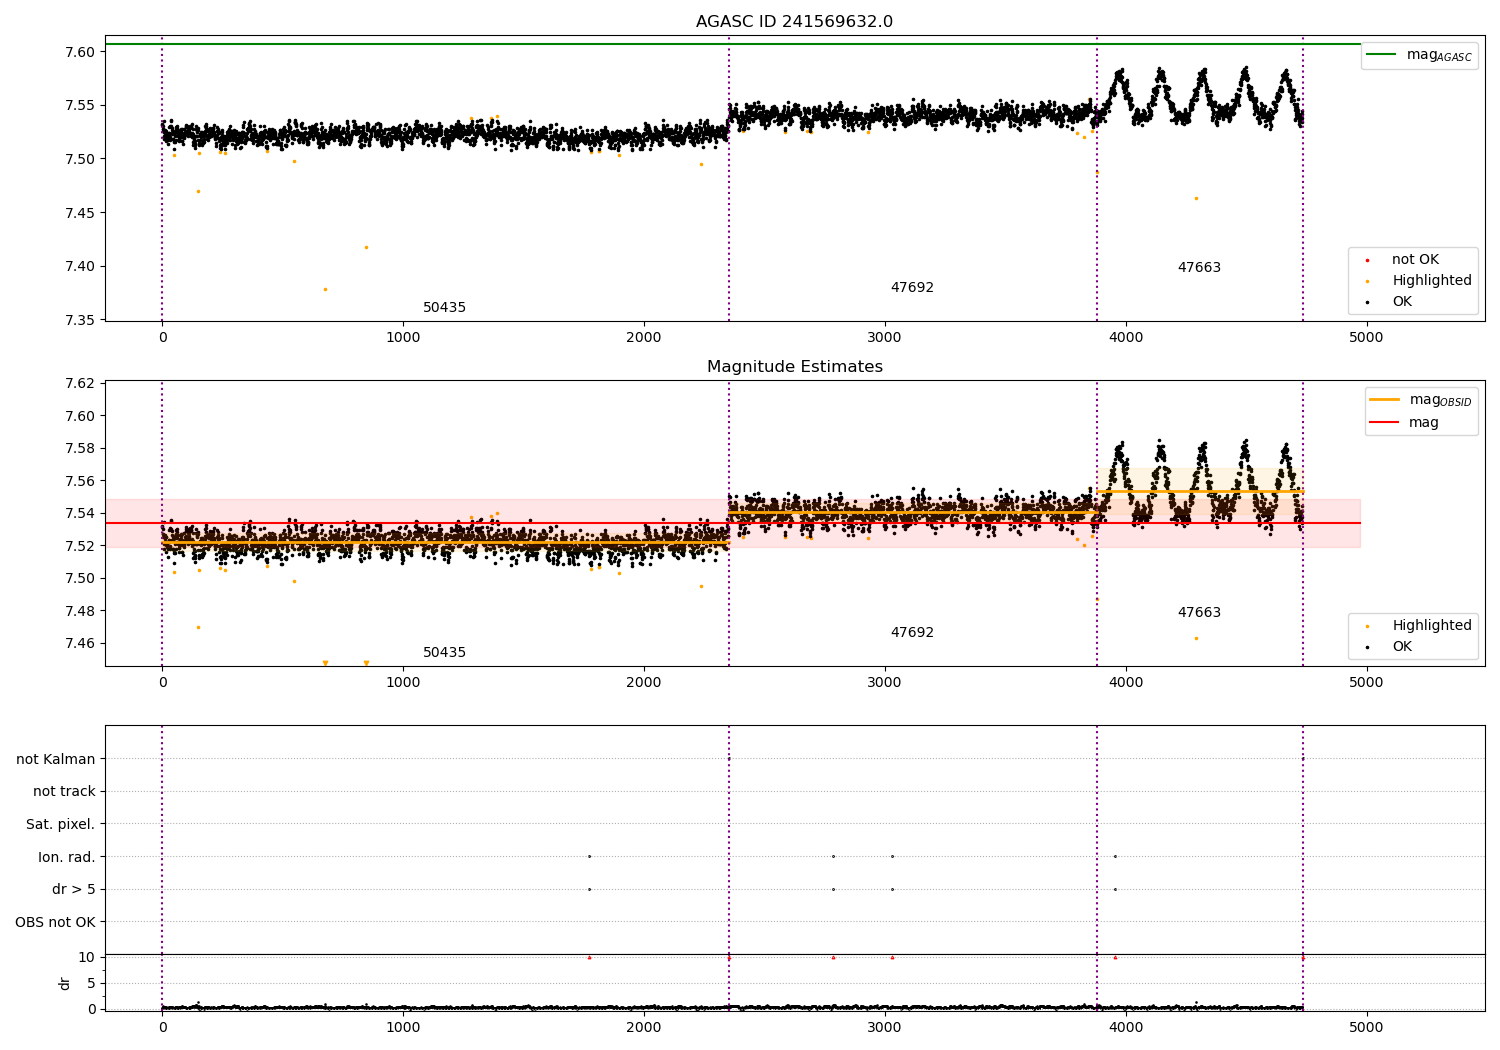Click the title 'AGASC ID 241569632.0'
The image size is (1500, 1050).
pyautogui.click(x=795, y=22)
